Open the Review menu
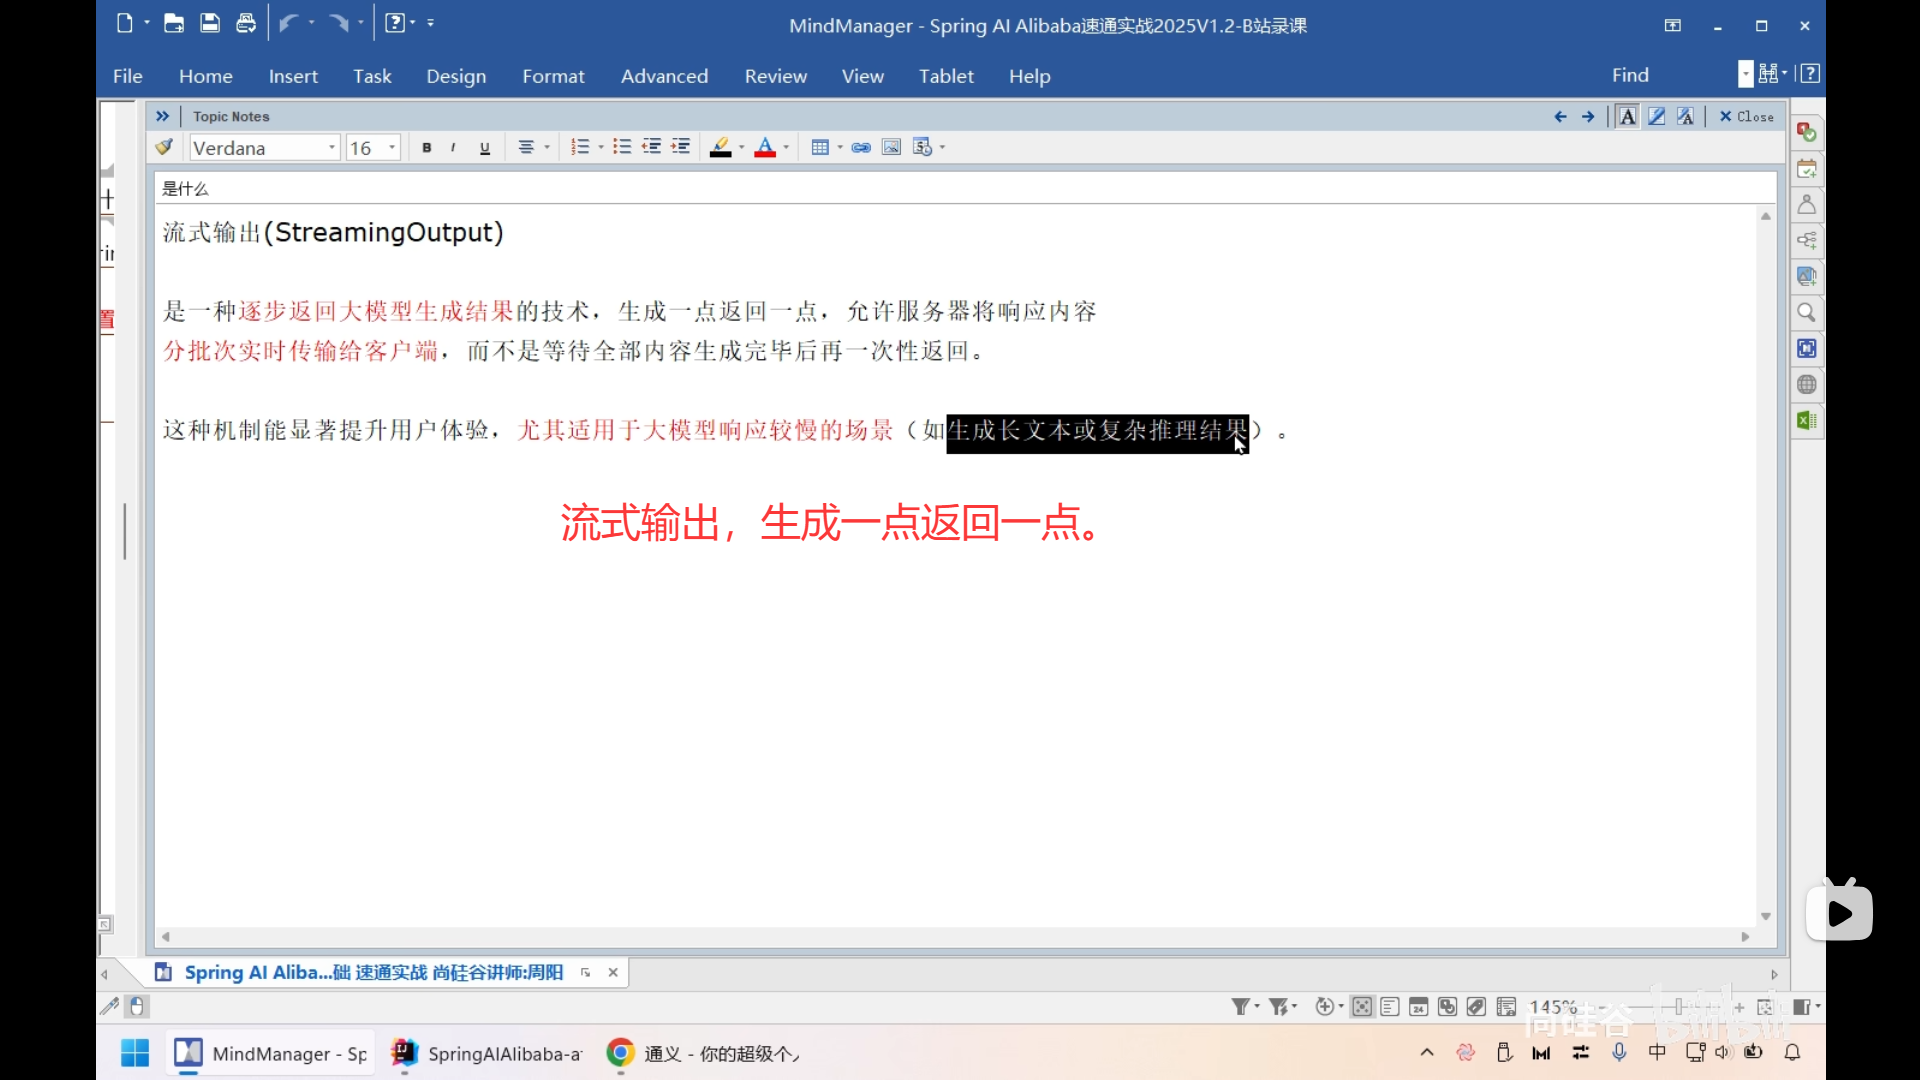The image size is (1920, 1080). coord(776,76)
